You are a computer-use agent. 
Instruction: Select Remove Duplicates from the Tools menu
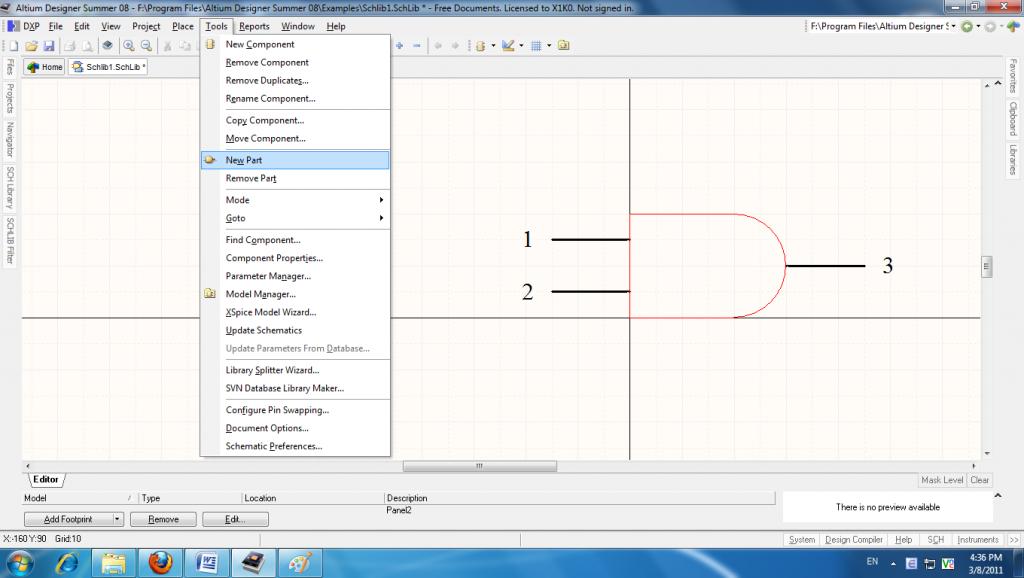tap(267, 80)
